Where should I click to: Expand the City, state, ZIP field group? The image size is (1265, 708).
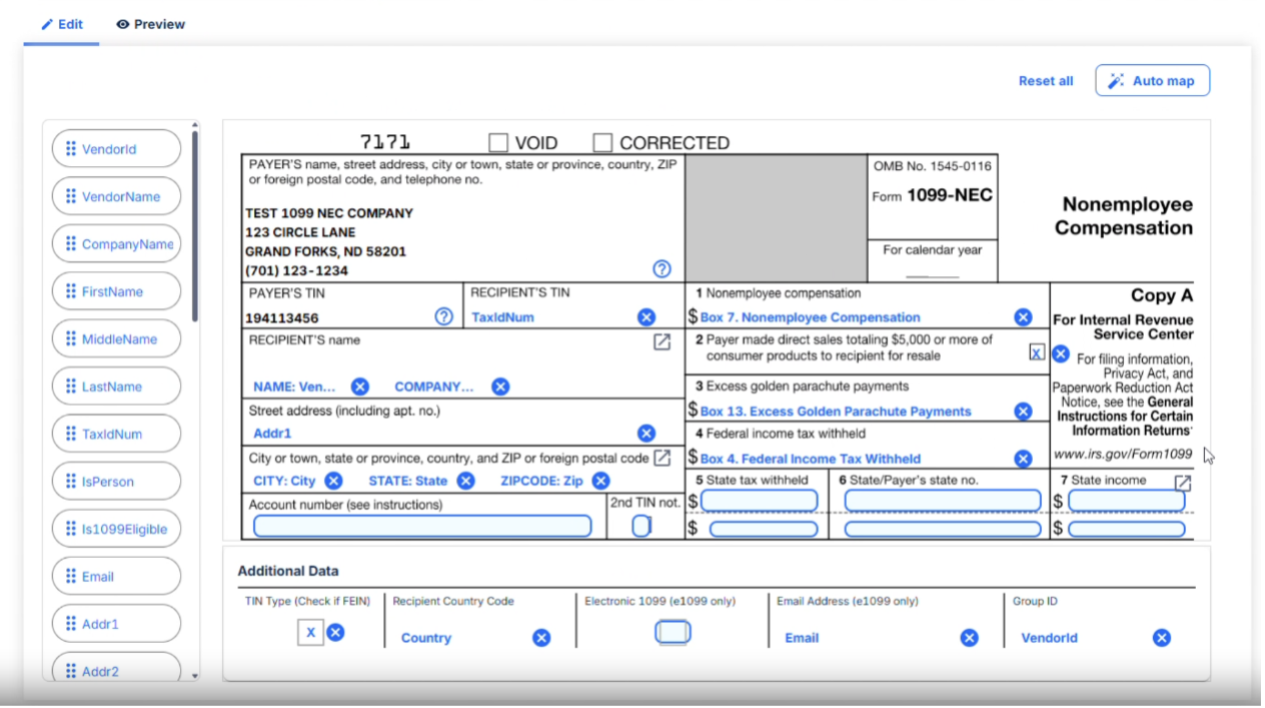(x=662, y=458)
